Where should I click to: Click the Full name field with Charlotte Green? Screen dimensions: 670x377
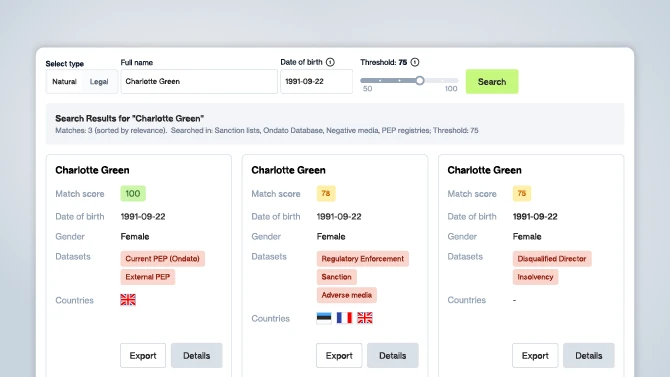click(x=199, y=81)
